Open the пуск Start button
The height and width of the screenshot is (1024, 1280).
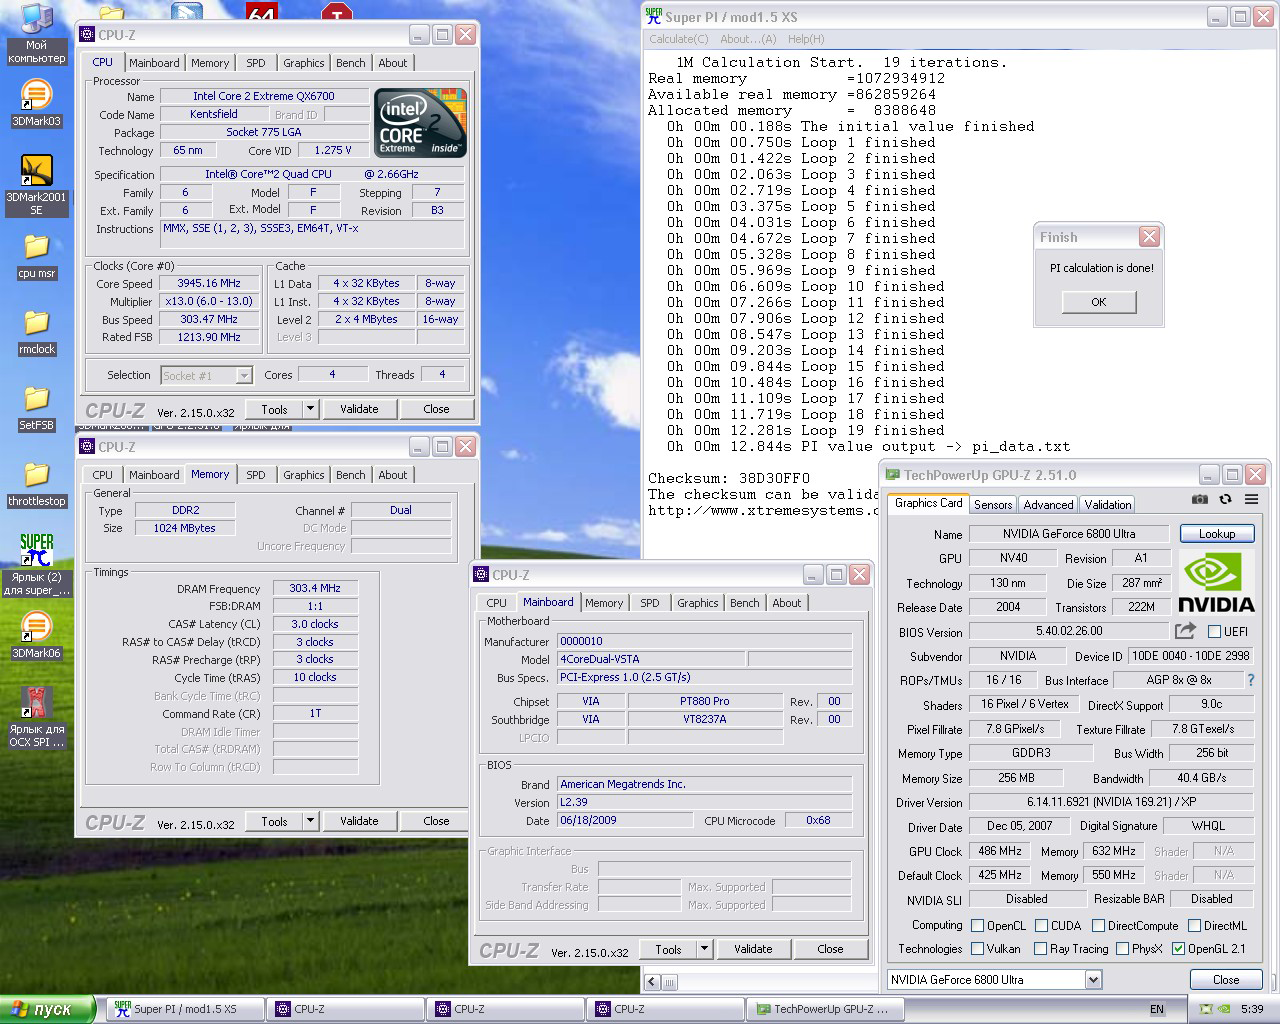pos(47,1009)
